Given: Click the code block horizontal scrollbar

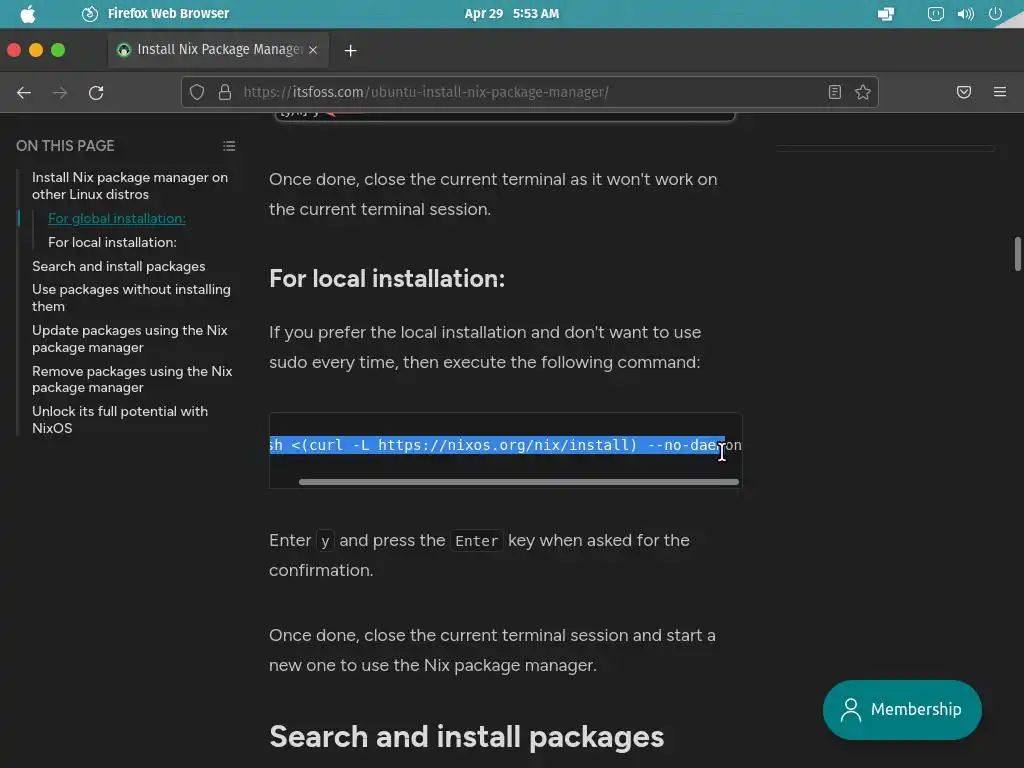Looking at the screenshot, I should click(x=519, y=482).
